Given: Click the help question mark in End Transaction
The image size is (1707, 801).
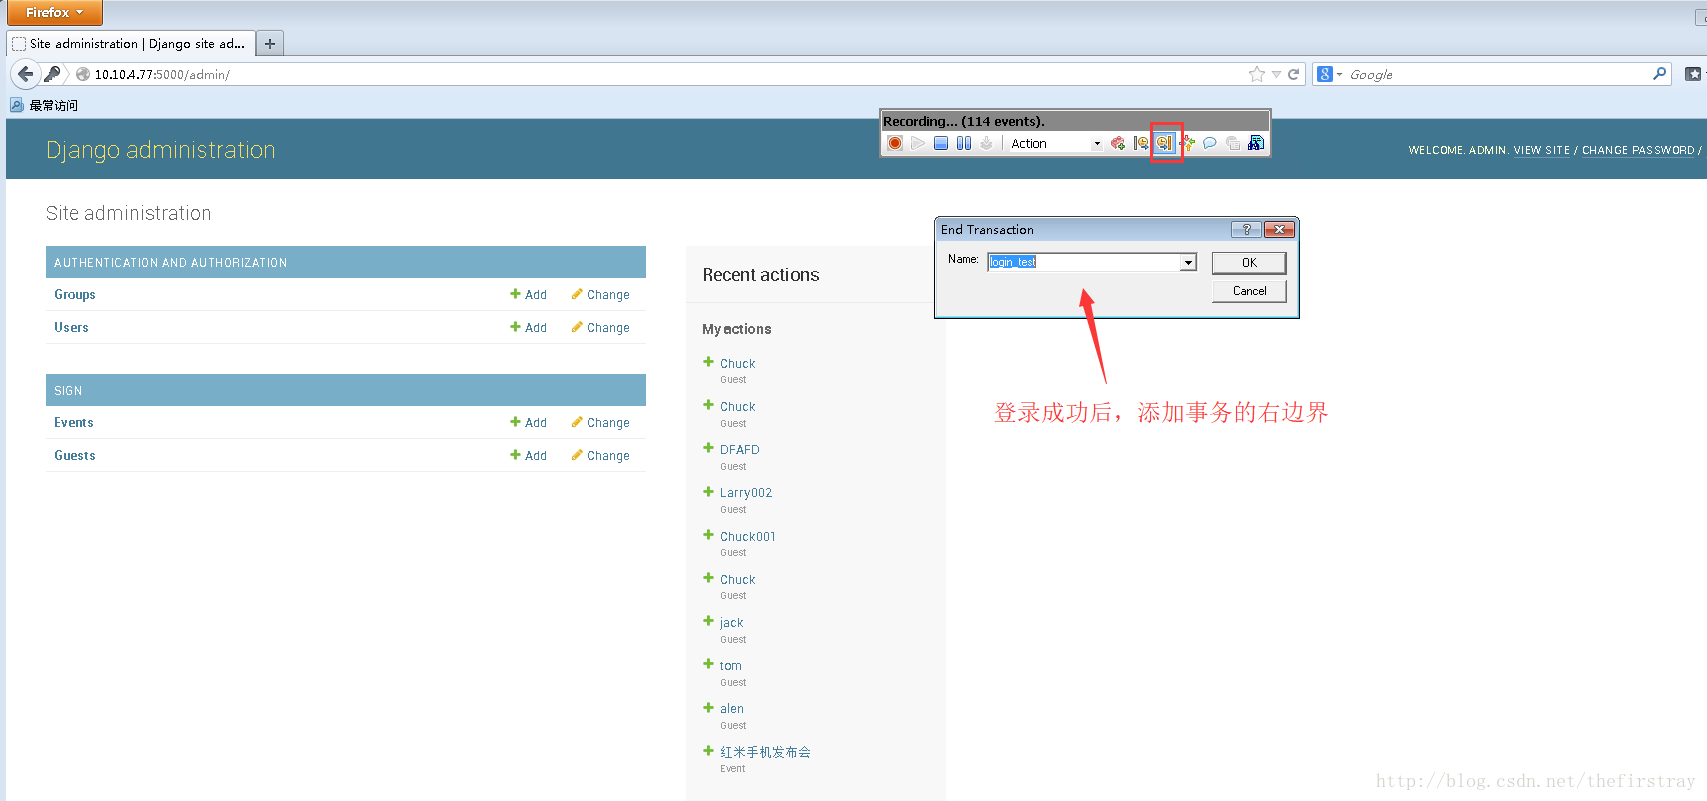Looking at the screenshot, I should [x=1246, y=230].
